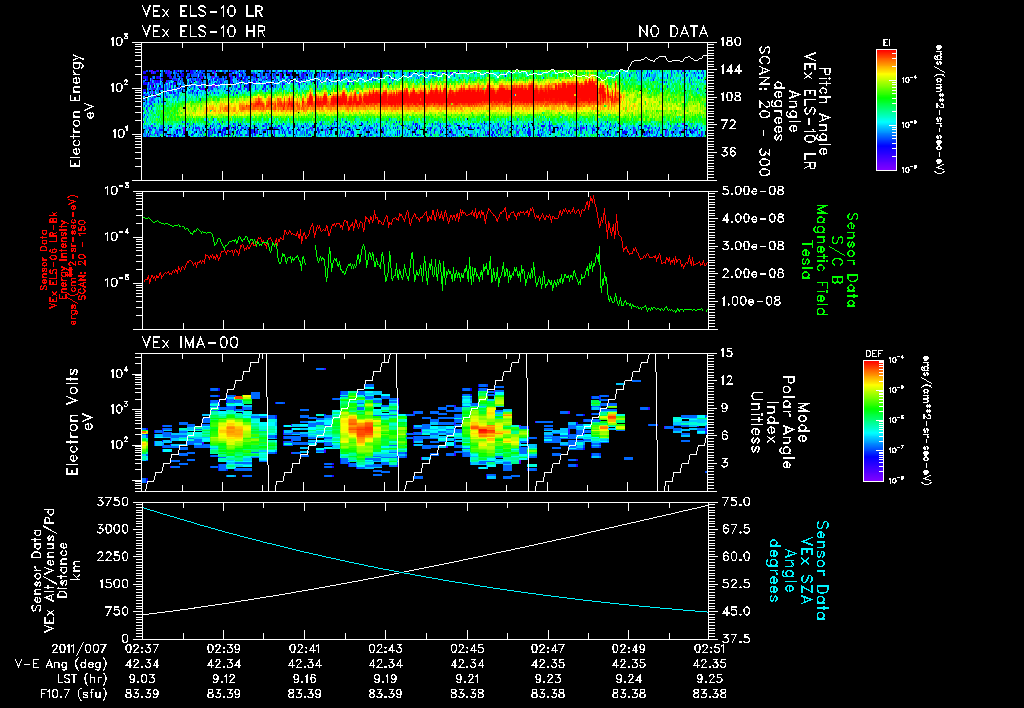Click the '02:41' time tick label
Screen dimensions: 1024x708
304,649
